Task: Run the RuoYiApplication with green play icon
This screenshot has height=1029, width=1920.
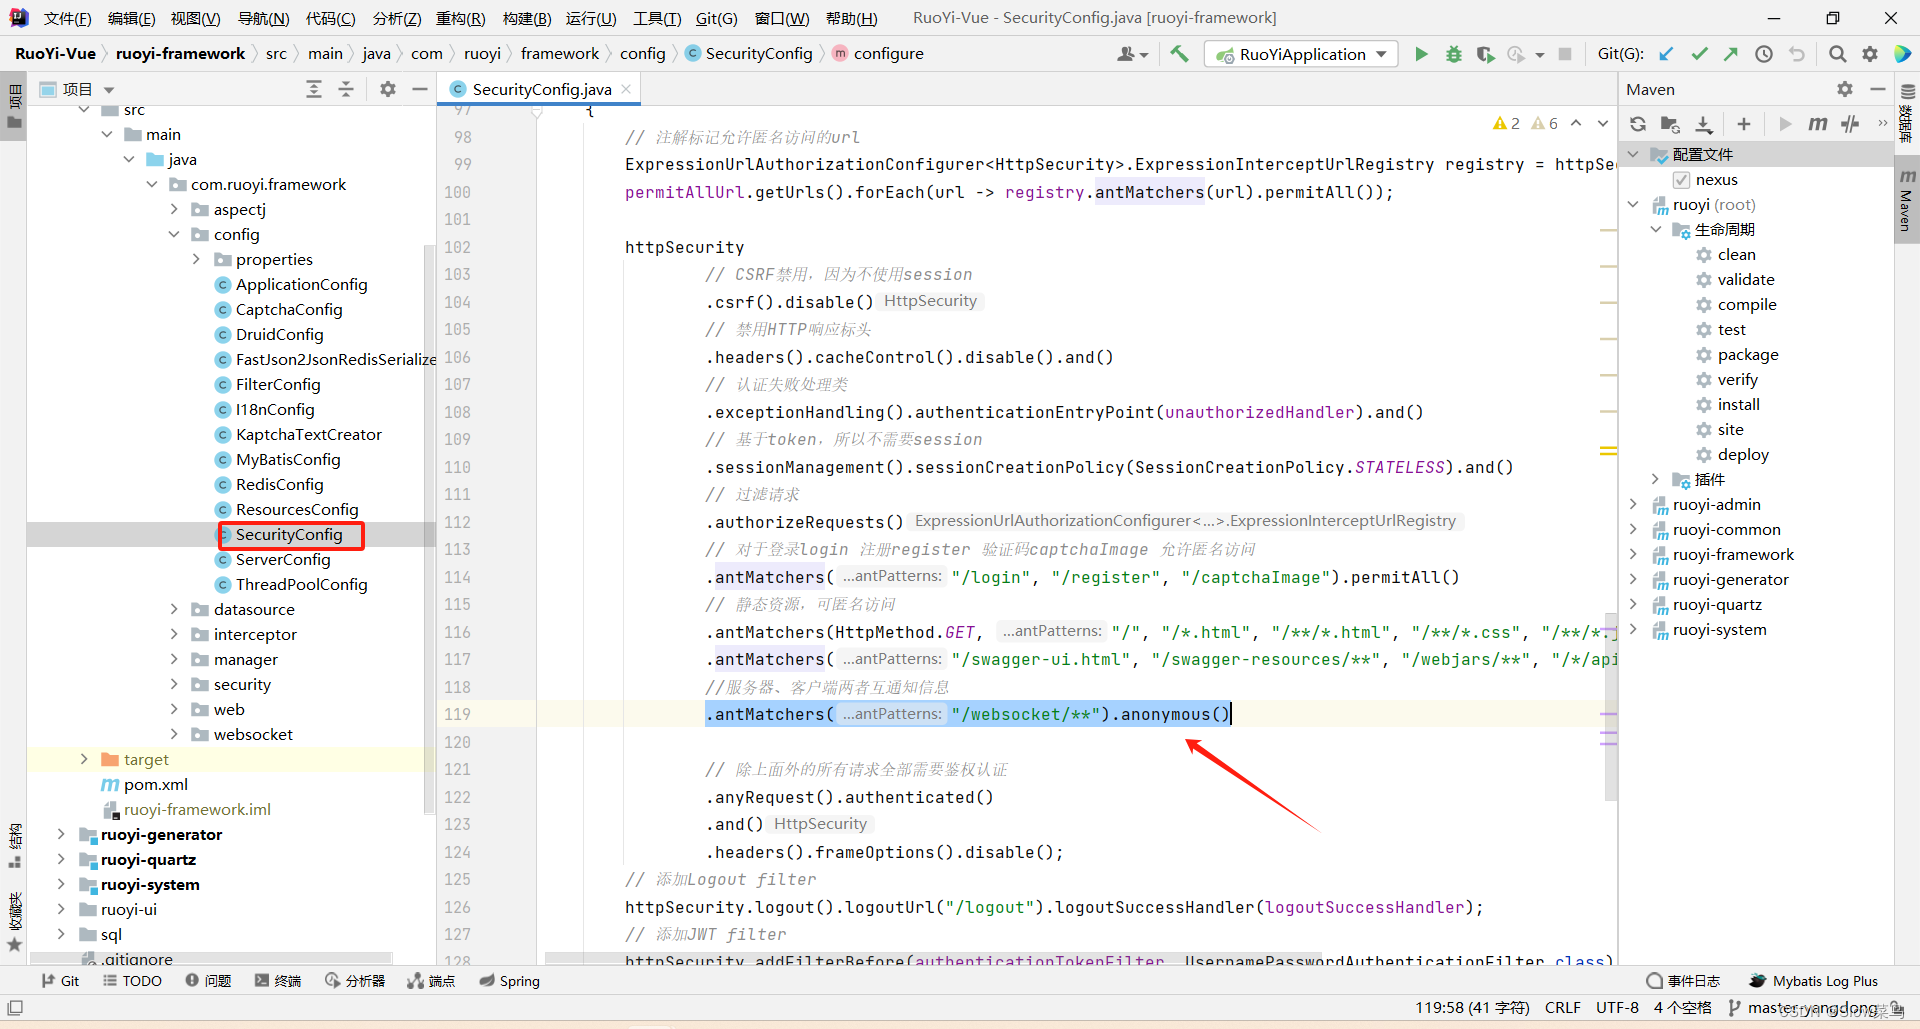Action: click(1421, 54)
